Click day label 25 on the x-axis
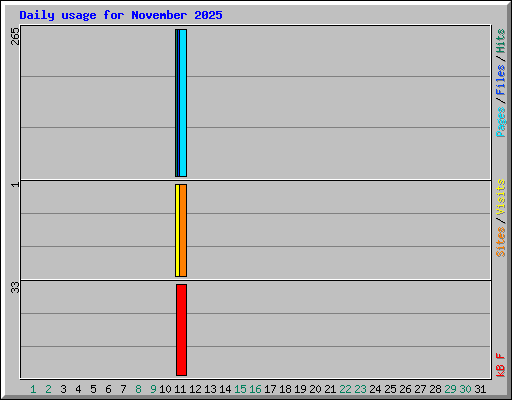The image size is (512, 400). (x=390, y=389)
